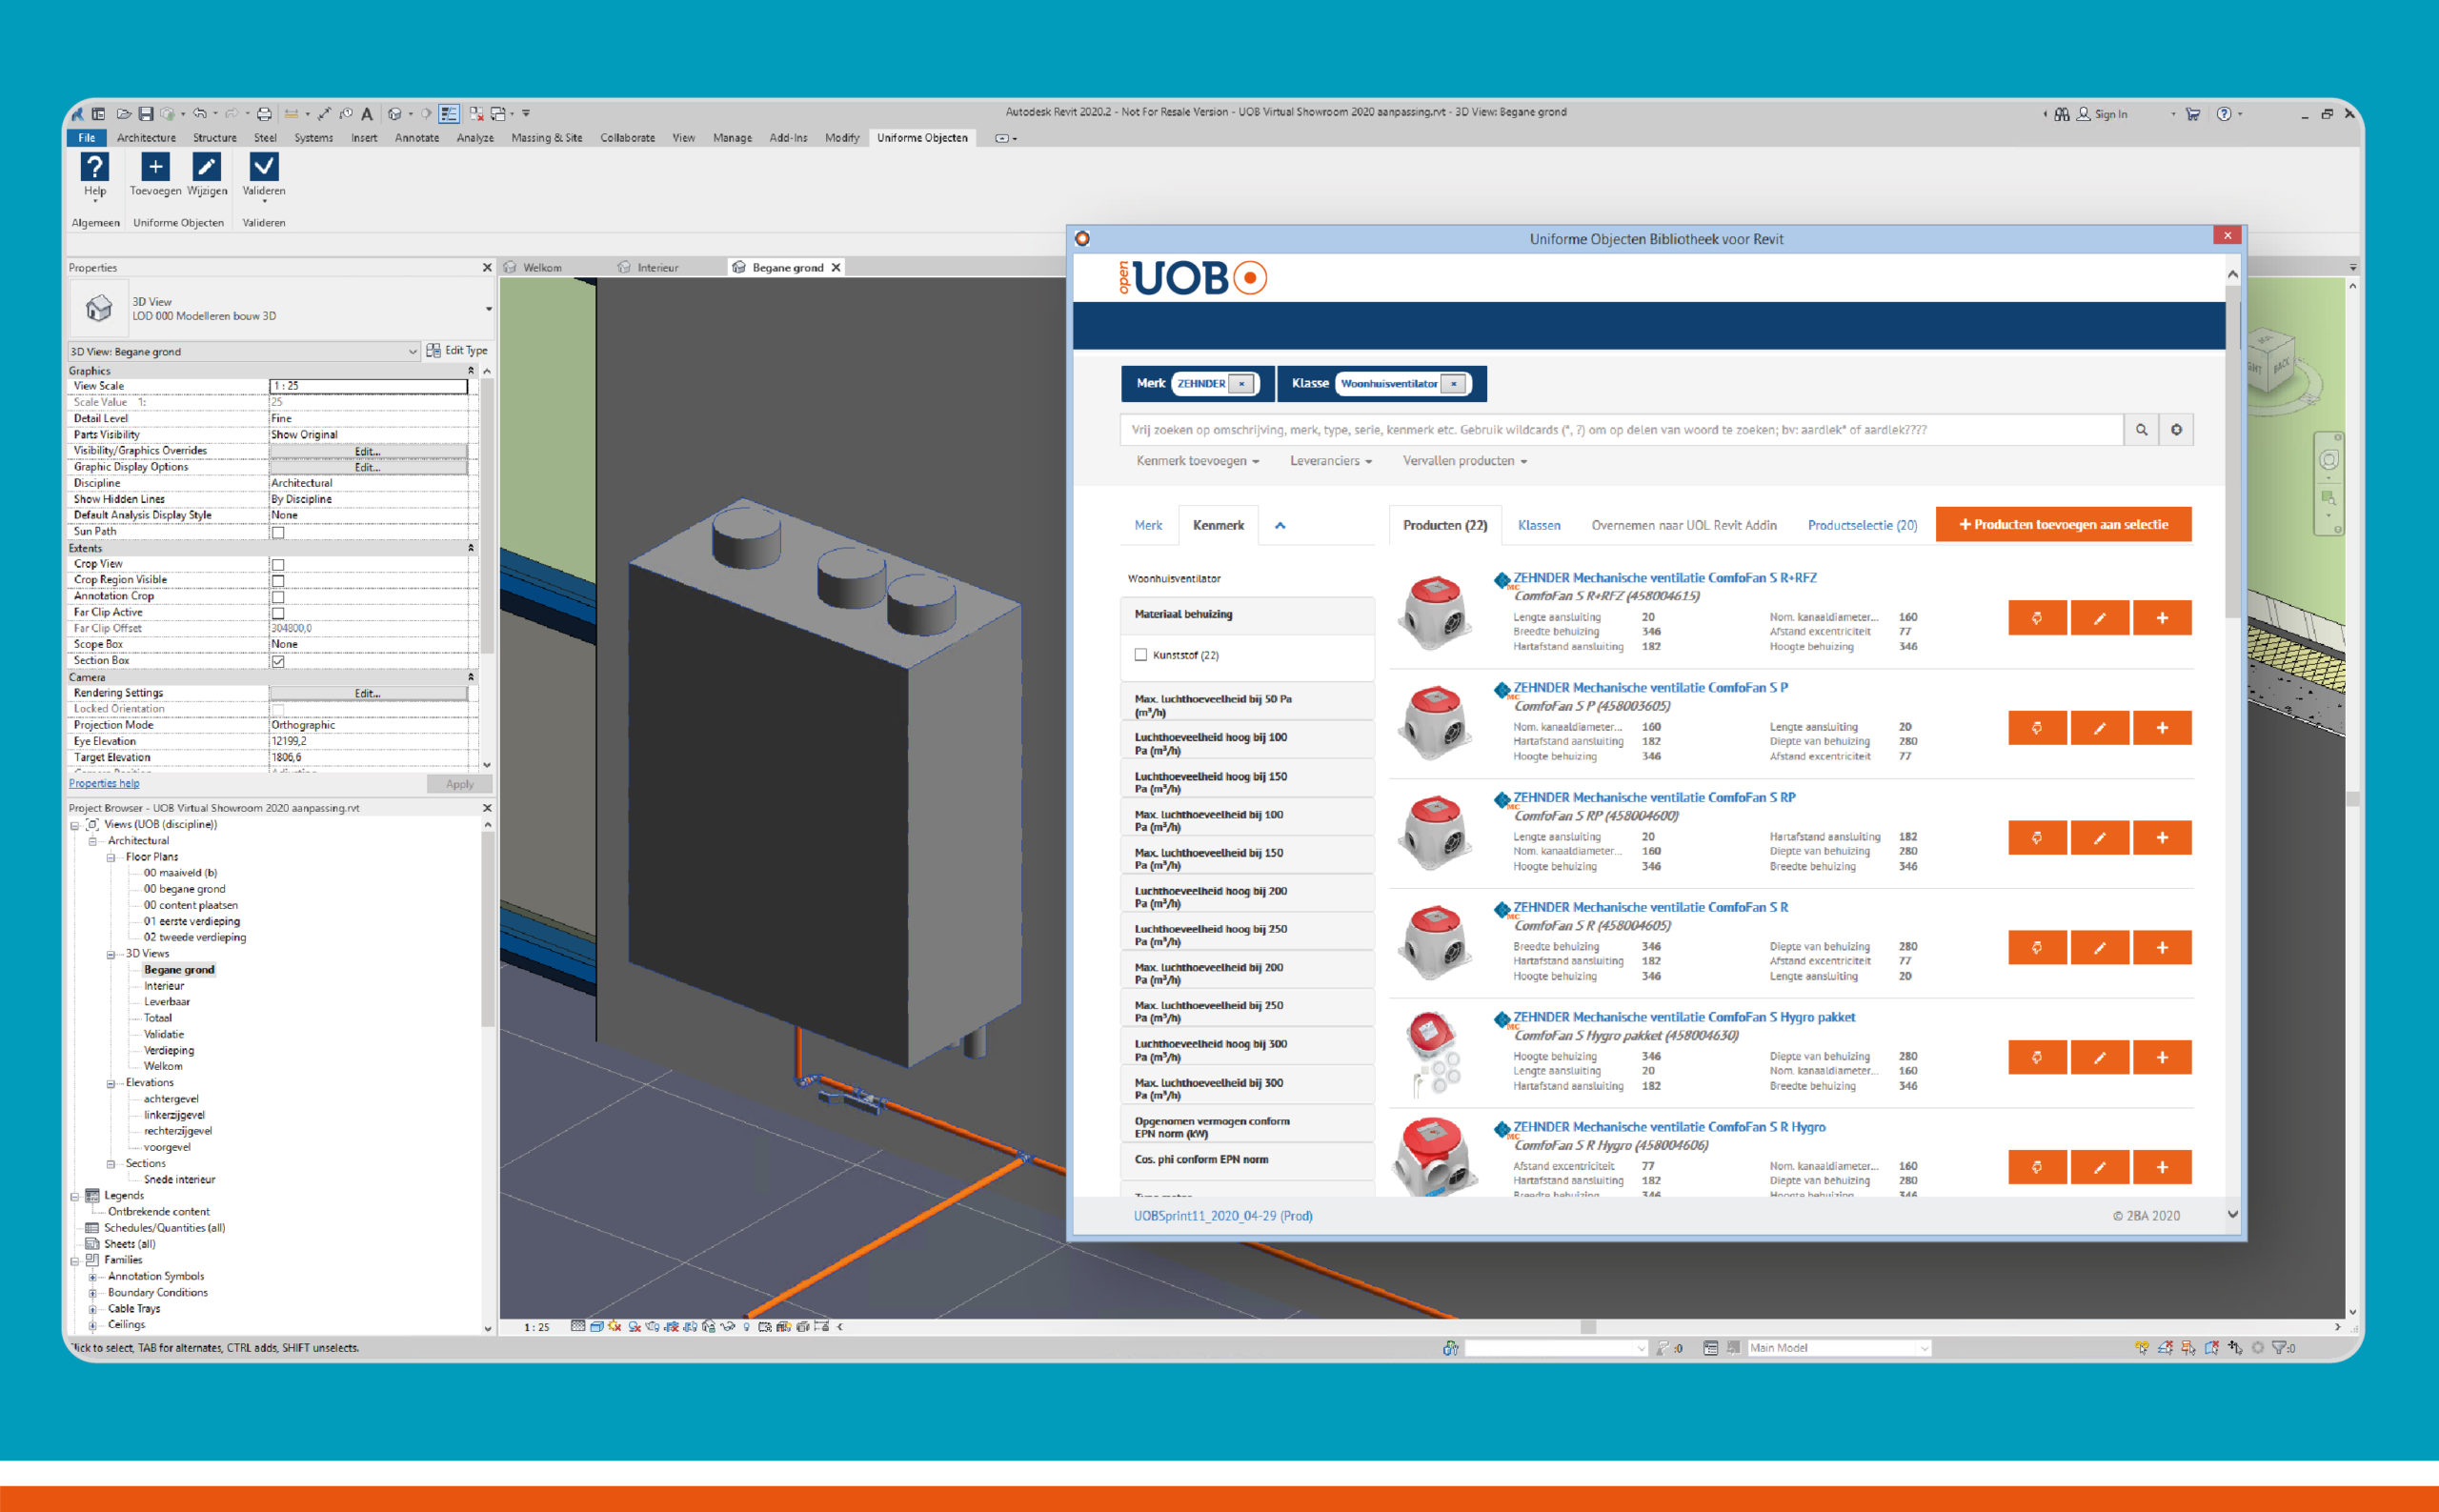
Task: Click the shopping cart icon in Revit title bar
Action: click(2193, 114)
